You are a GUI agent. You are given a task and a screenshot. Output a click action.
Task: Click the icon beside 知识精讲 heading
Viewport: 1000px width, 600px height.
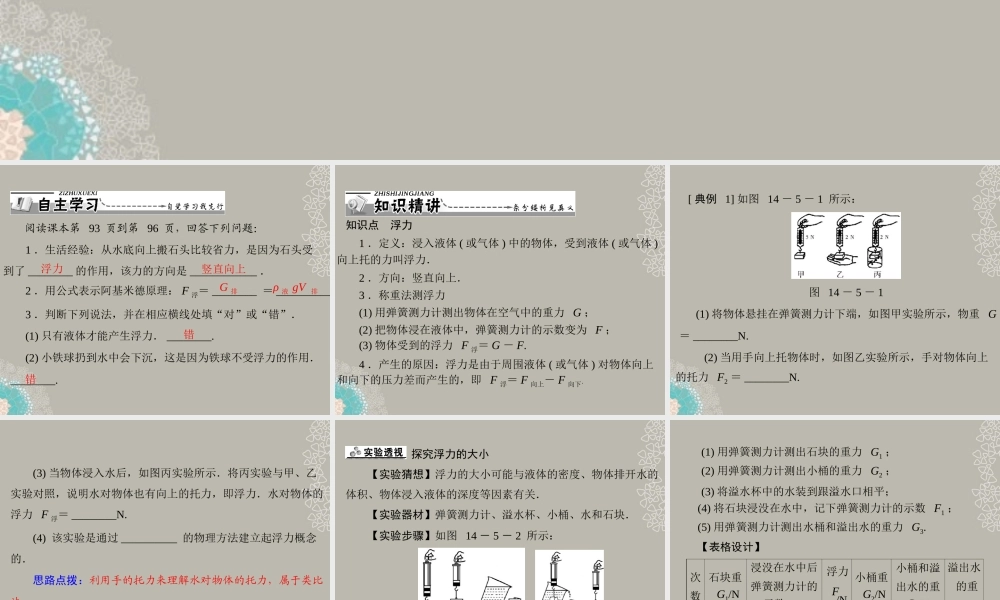(358, 204)
